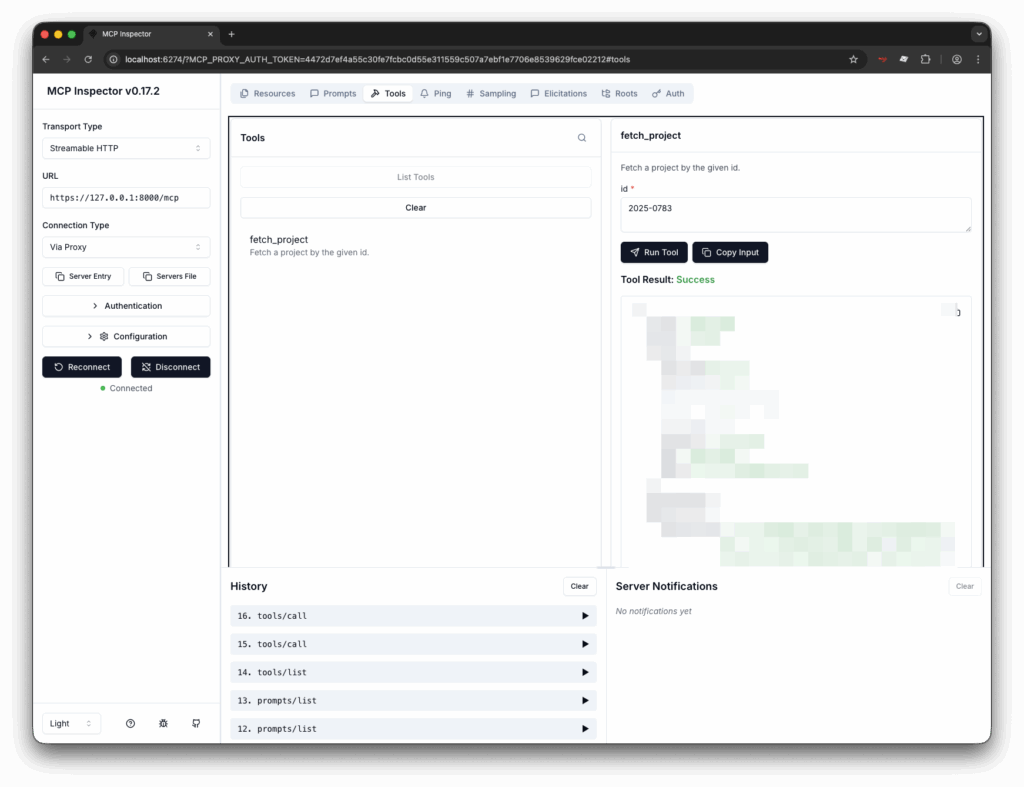Disconnect from the server

tap(170, 367)
